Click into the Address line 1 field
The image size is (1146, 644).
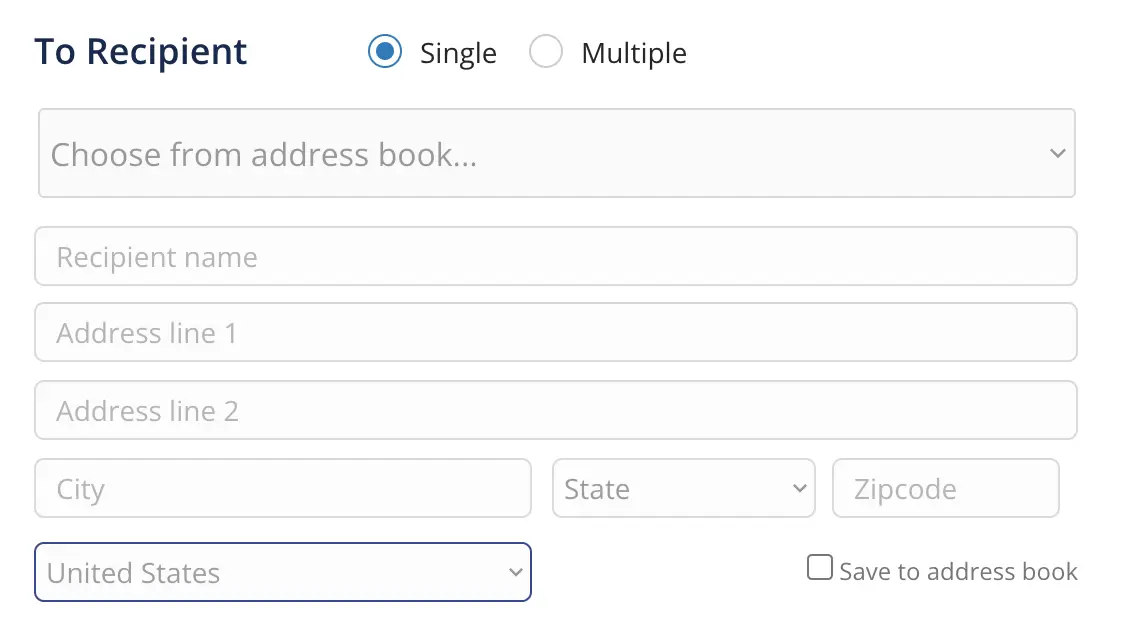coord(556,333)
